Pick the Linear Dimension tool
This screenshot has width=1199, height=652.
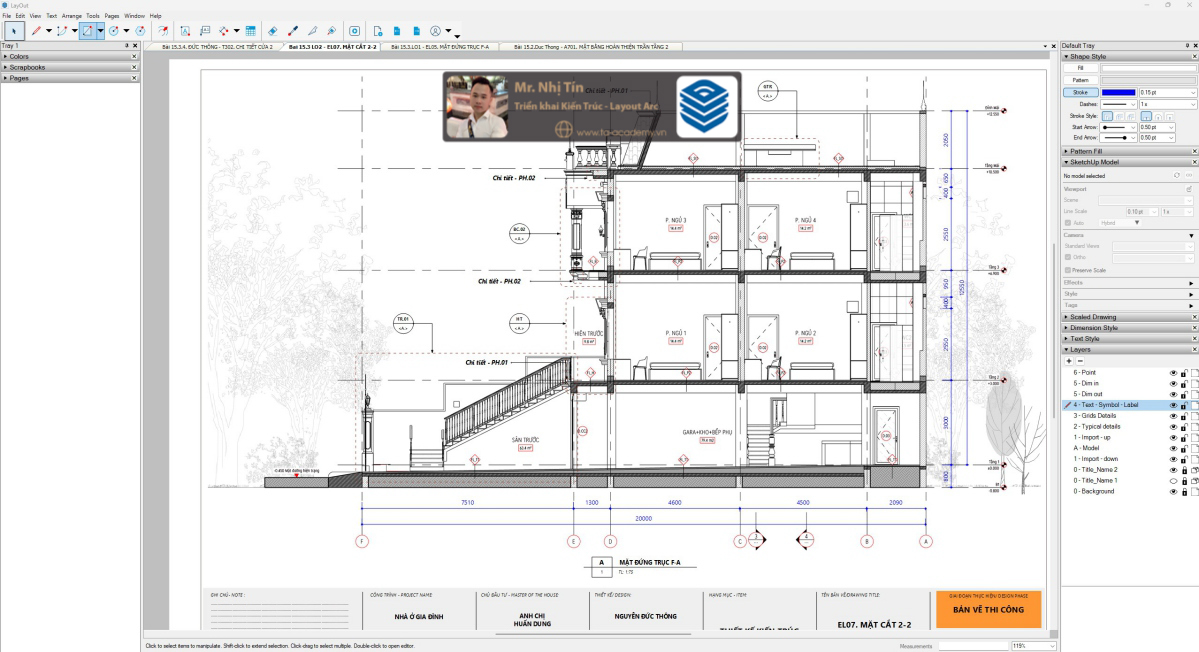tap(224, 31)
